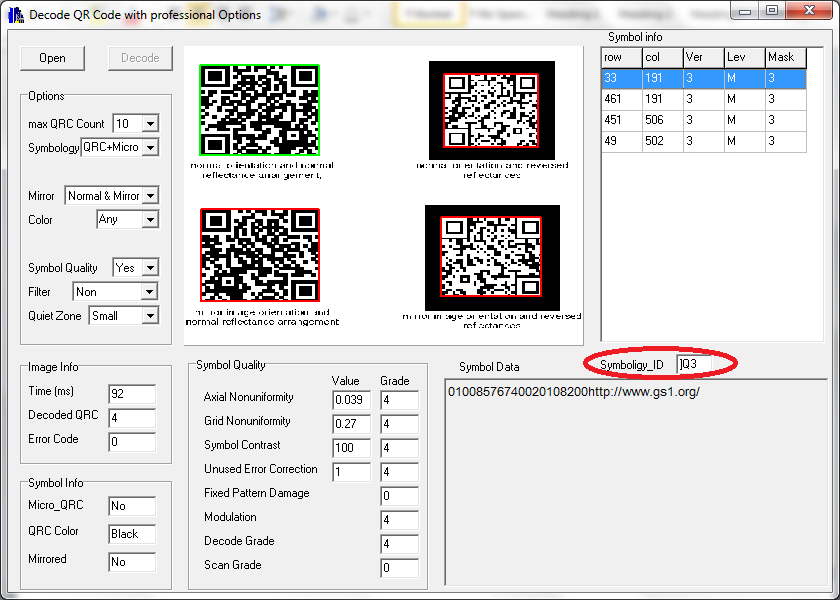Select the mirror image normal reflectance QR code
This screenshot has width=840, height=600.
pos(260,255)
